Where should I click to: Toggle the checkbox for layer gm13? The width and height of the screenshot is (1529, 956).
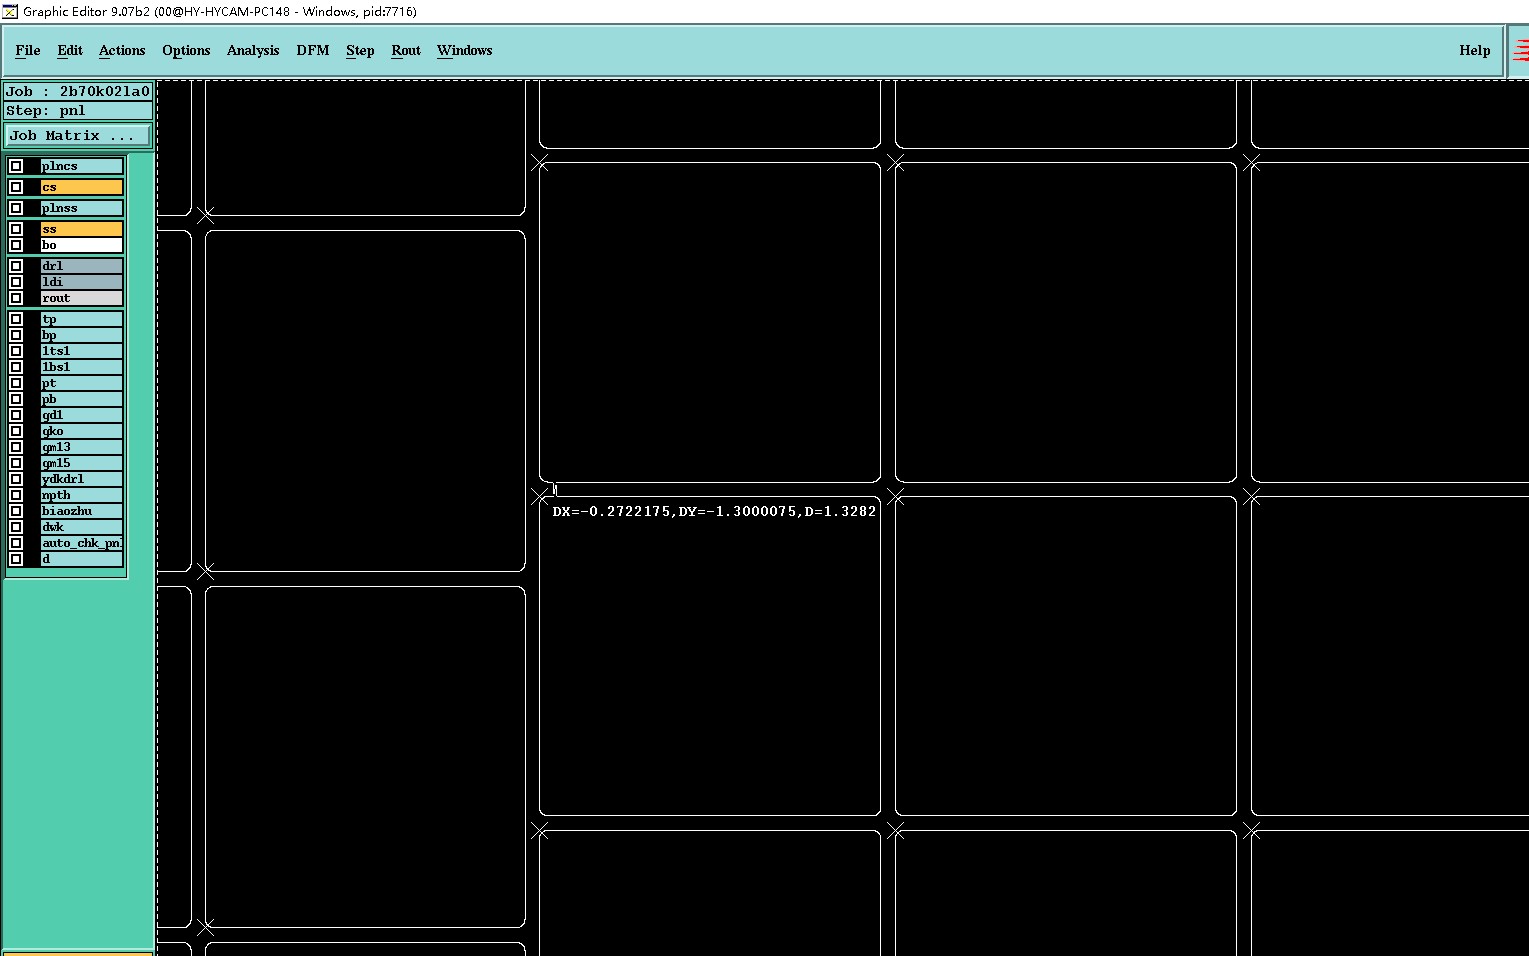(16, 447)
